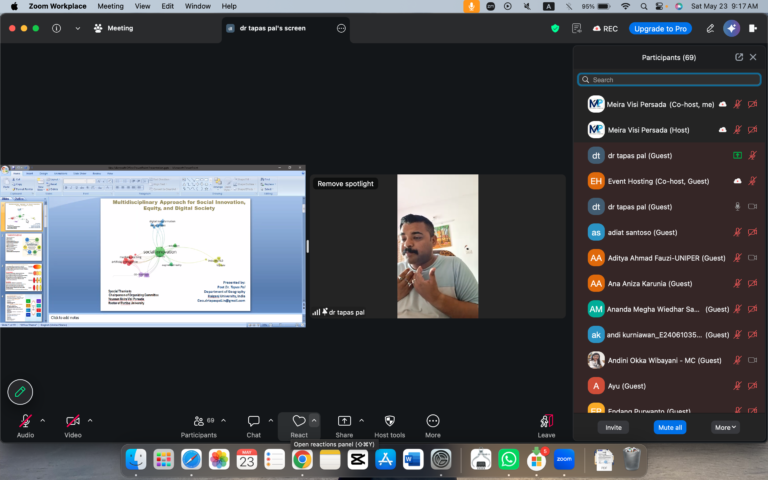Image resolution: width=768 pixels, height=480 pixels.
Task: Open Host tools shield
Action: coord(390,425)
